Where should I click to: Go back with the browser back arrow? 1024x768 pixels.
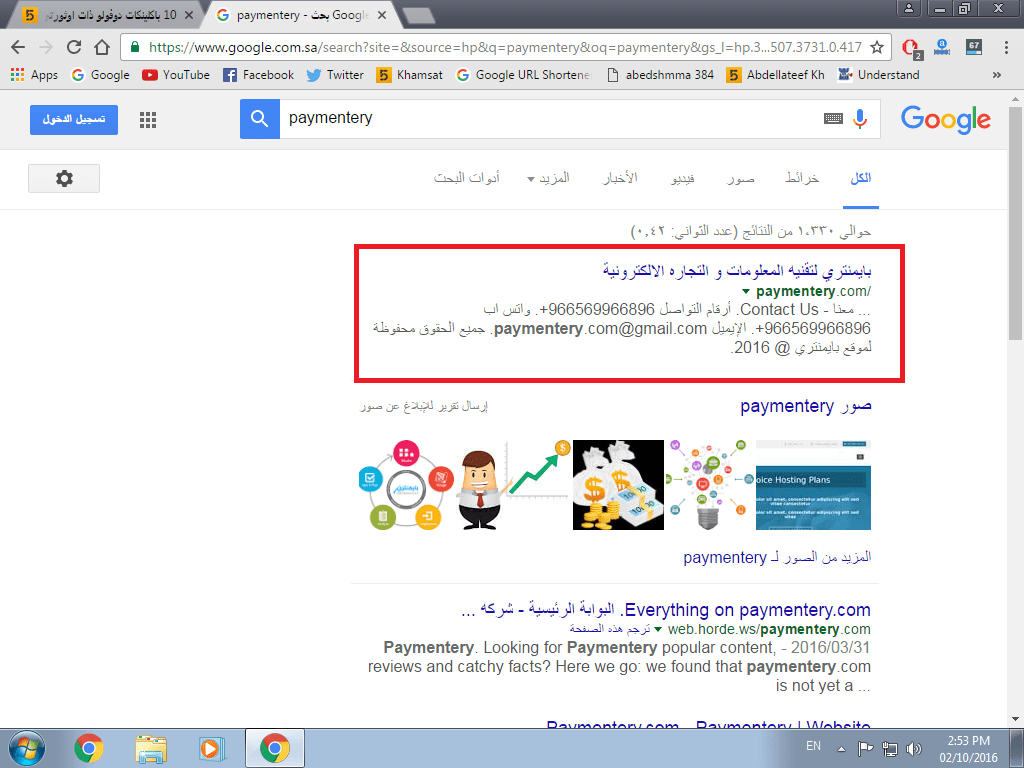point(18,47)
